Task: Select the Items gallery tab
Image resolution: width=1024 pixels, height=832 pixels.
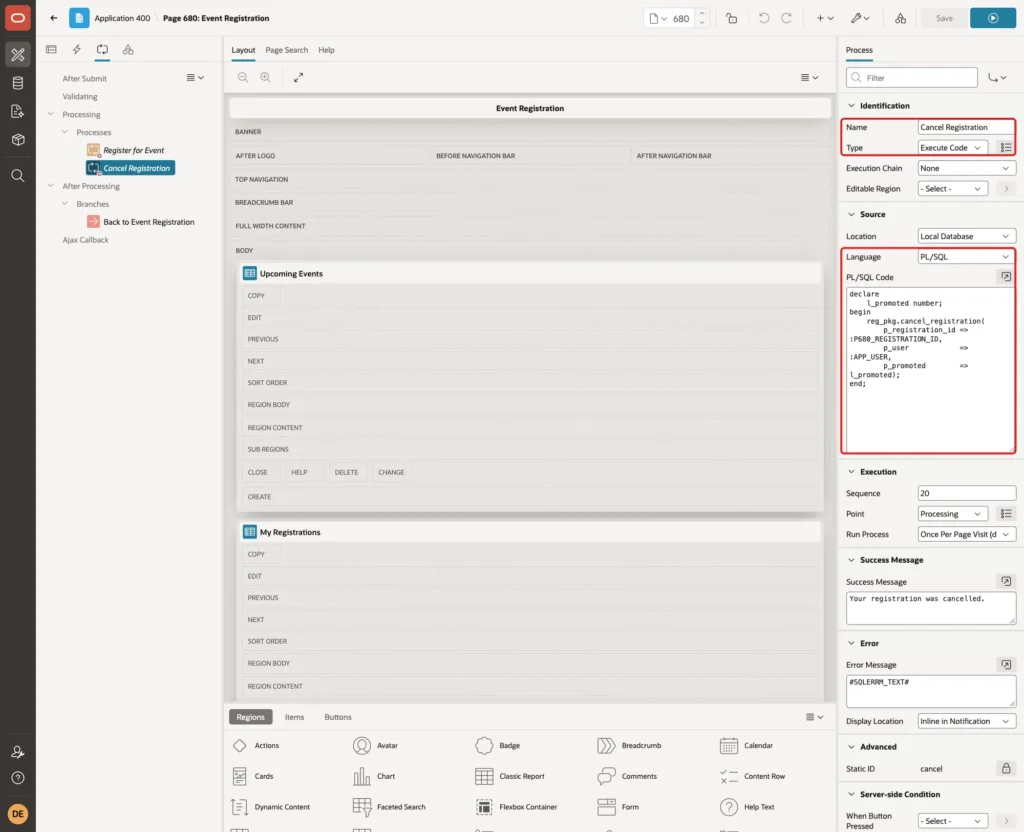Action: pyautogui.click(x=295, y=716)
